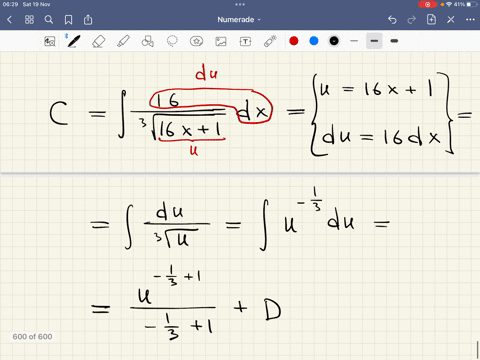
Task: Open the page thumbnails grid view
Action: (x=29, y=20)
